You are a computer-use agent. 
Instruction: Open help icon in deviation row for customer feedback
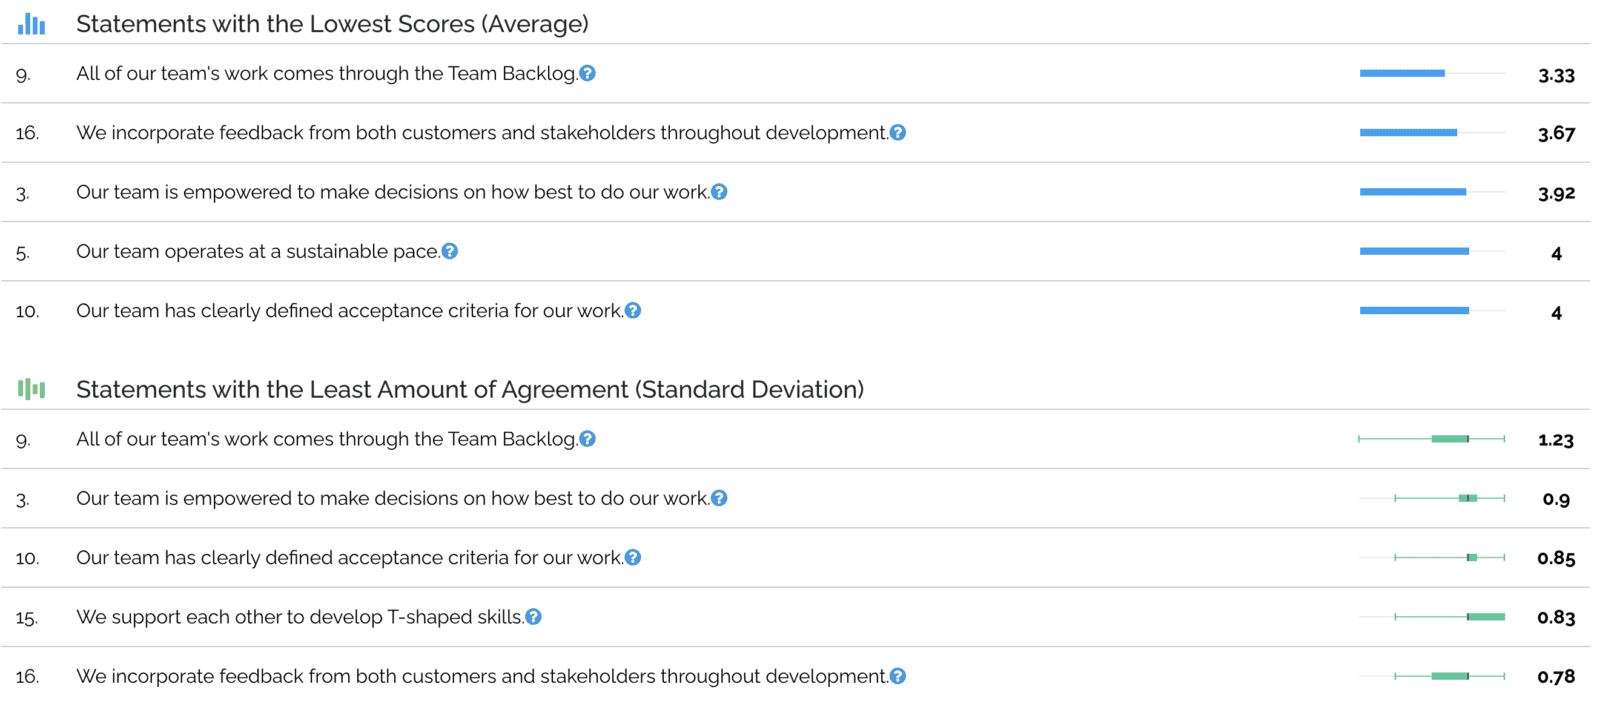coord(899,676)
